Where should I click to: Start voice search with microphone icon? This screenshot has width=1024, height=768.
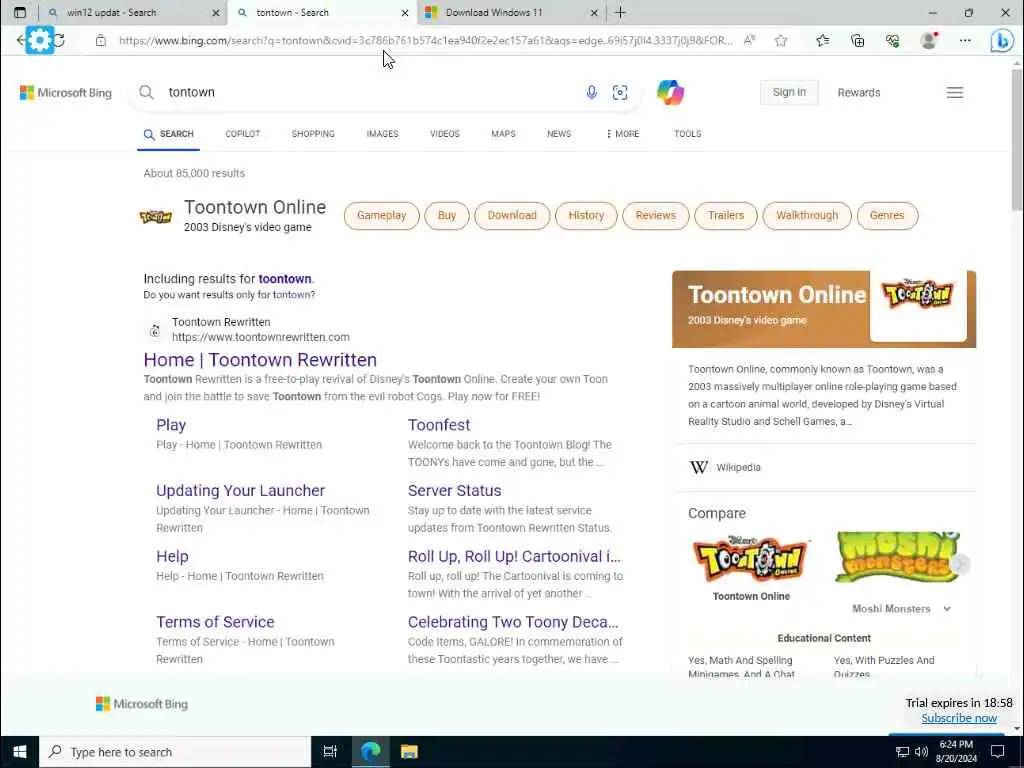591,92
